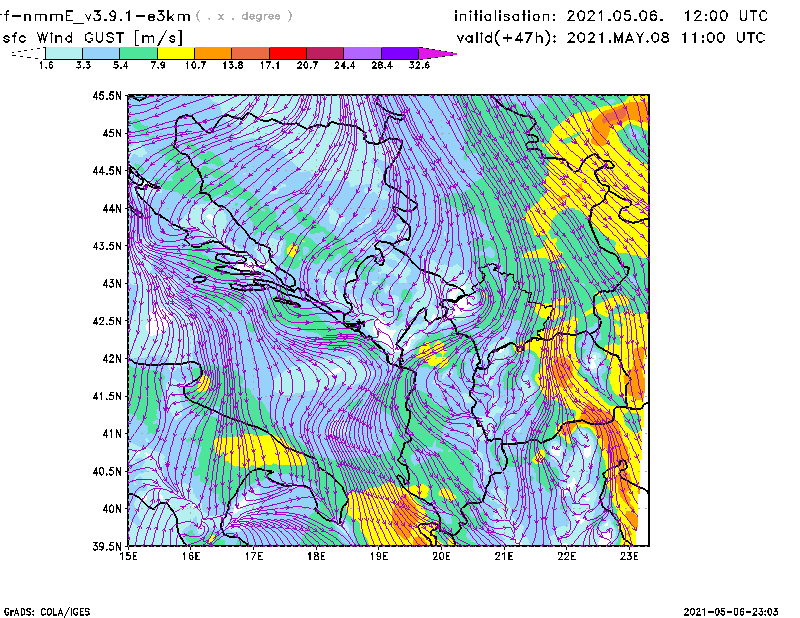
Task: Click the longitude label '21E'
Action: [x=504, y=556]
